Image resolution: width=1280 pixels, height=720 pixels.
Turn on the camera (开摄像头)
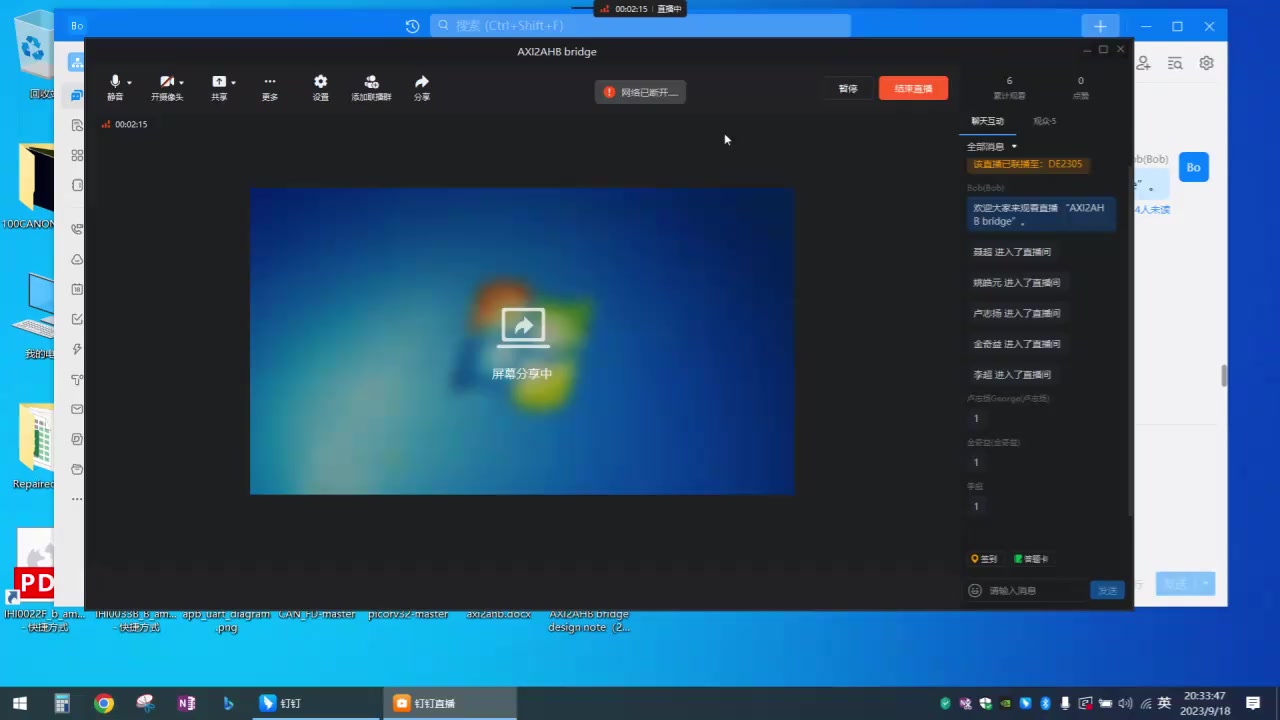pyautogui.click(x=167, y=88)
